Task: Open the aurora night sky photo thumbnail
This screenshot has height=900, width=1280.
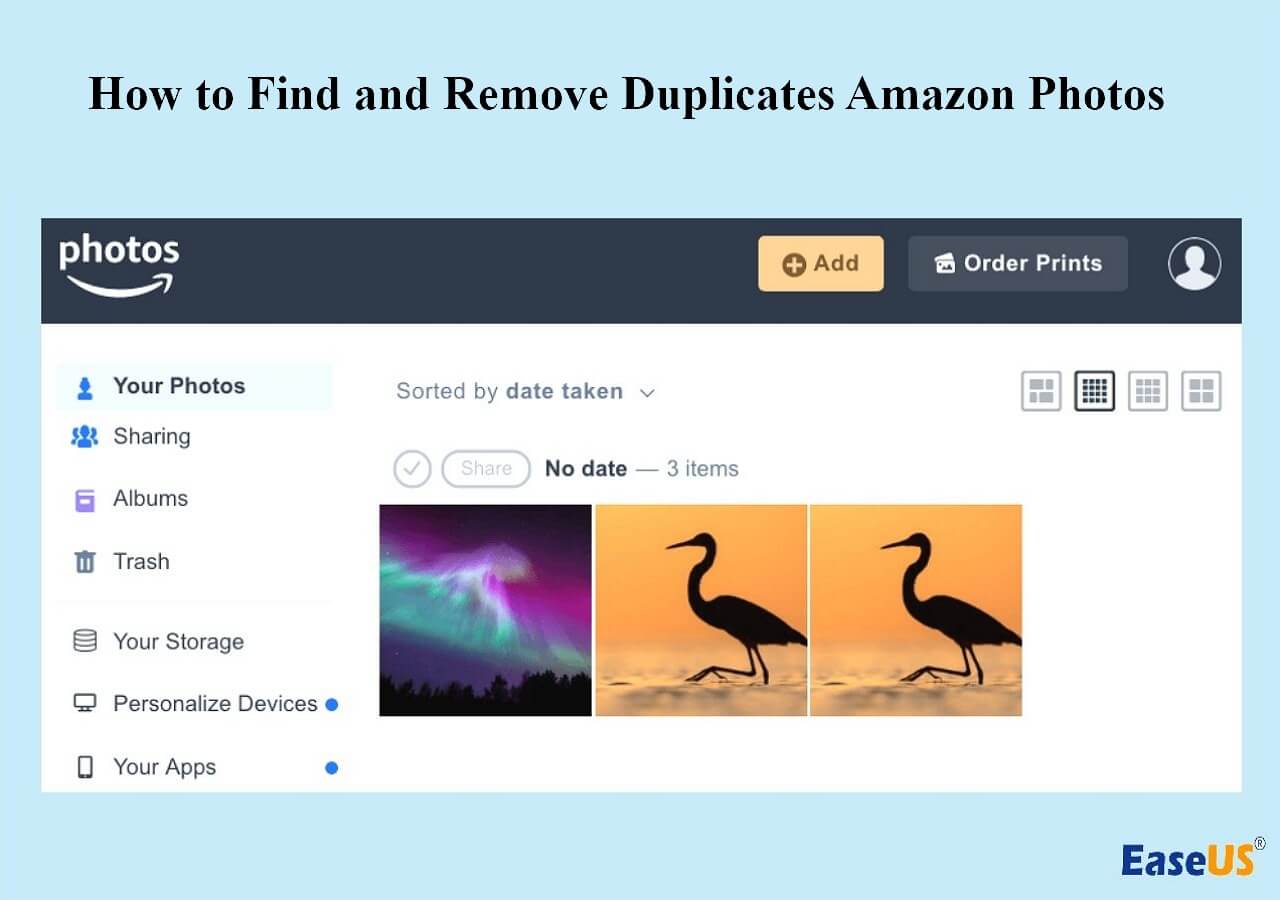Action: click(x=486, y=610)
